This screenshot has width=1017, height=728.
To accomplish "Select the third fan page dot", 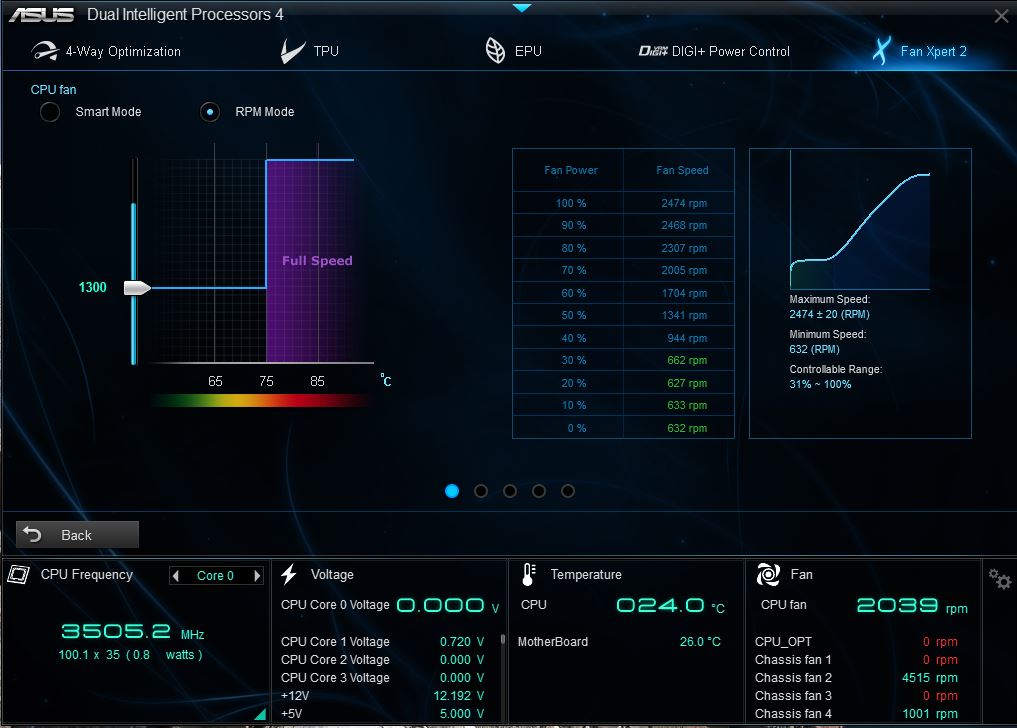I will coord(510,491).
